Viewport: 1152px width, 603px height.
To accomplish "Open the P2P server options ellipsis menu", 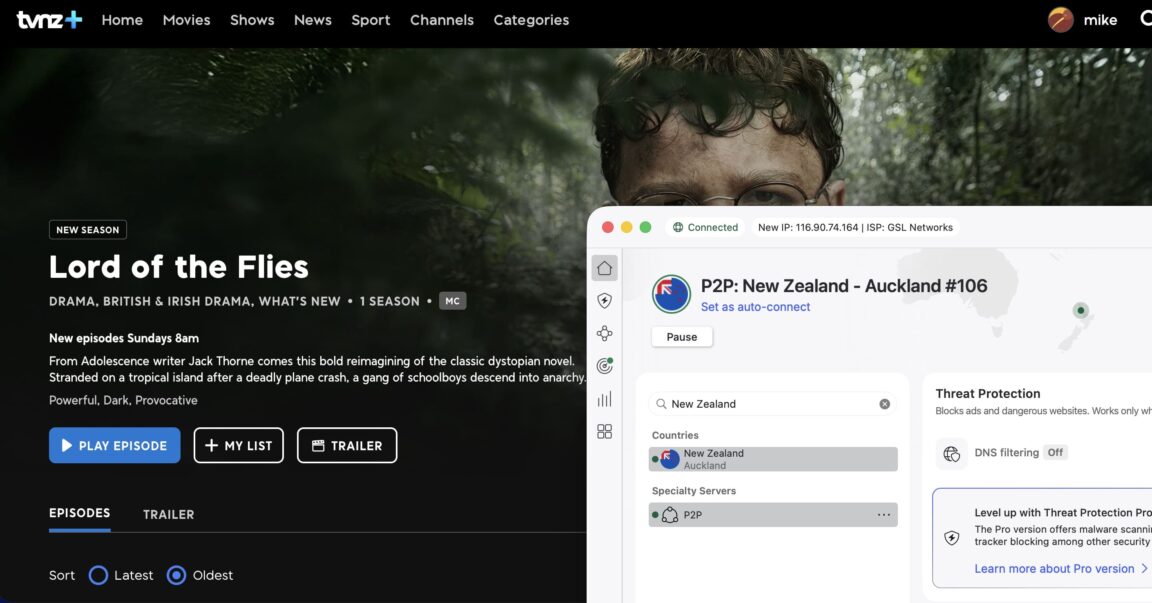I will [x=883, y=514].
